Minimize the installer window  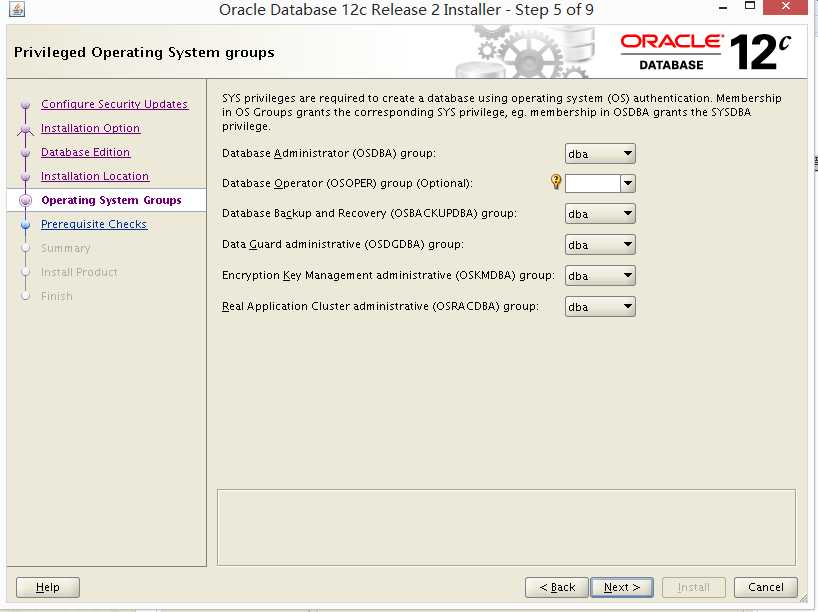tap(723, 7)
